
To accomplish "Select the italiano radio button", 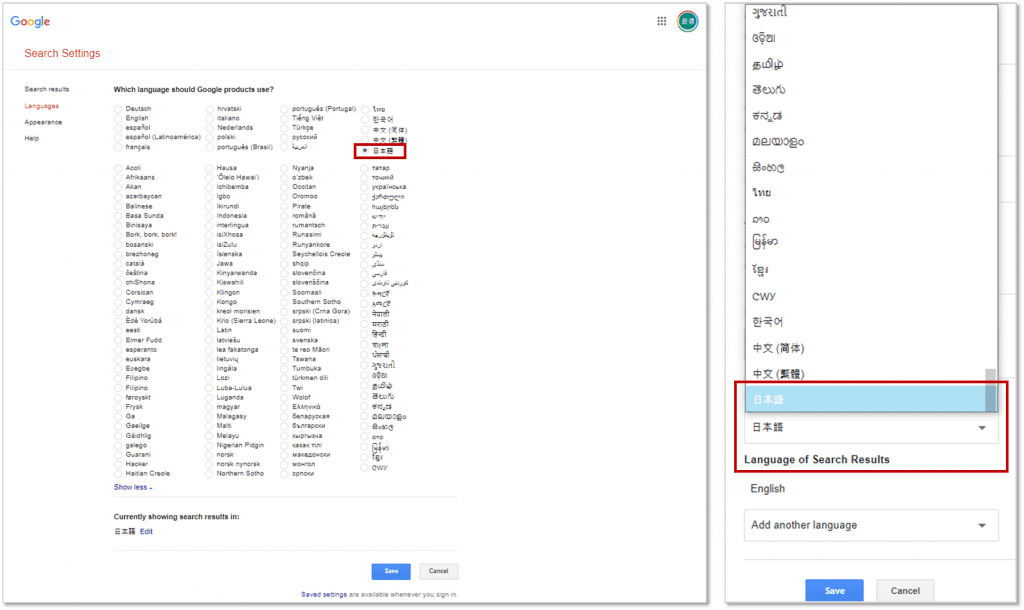I will [x=209, y=119].
